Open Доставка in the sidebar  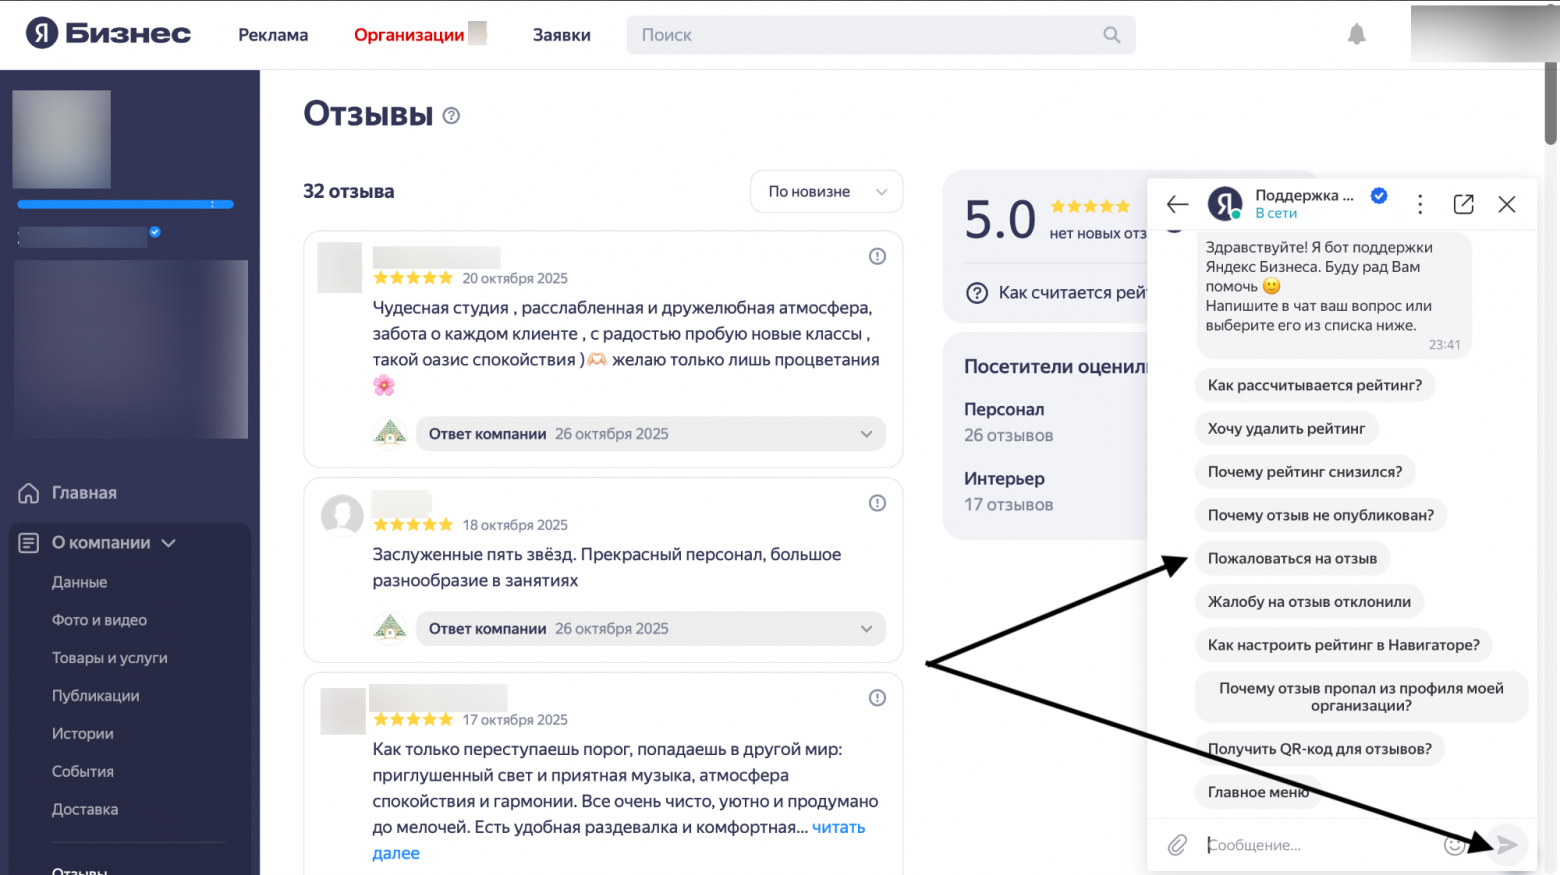(x=85, y=810)
